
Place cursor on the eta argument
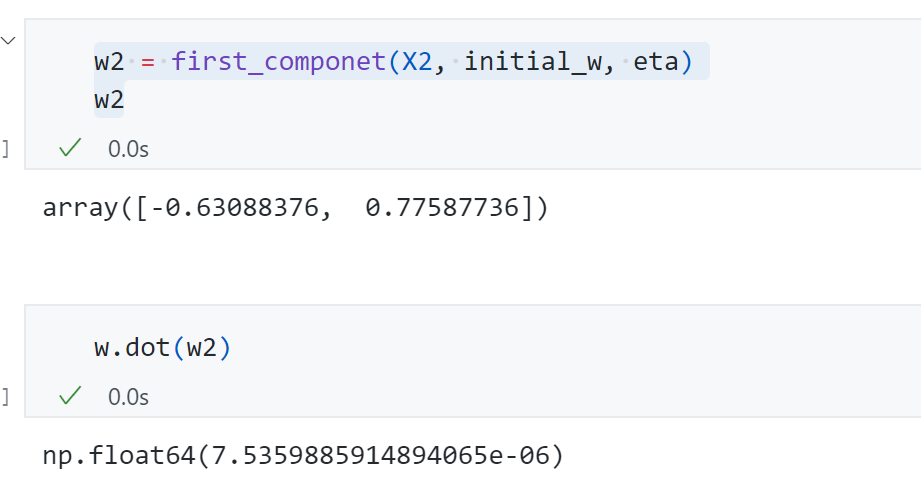pos(656,62)
